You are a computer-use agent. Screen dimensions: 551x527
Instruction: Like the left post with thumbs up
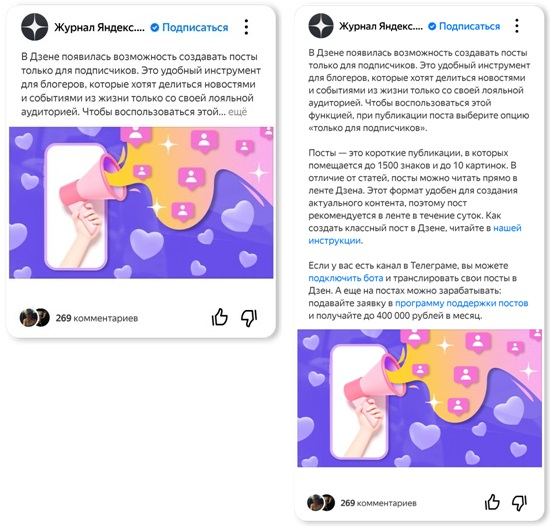[220, 317]
